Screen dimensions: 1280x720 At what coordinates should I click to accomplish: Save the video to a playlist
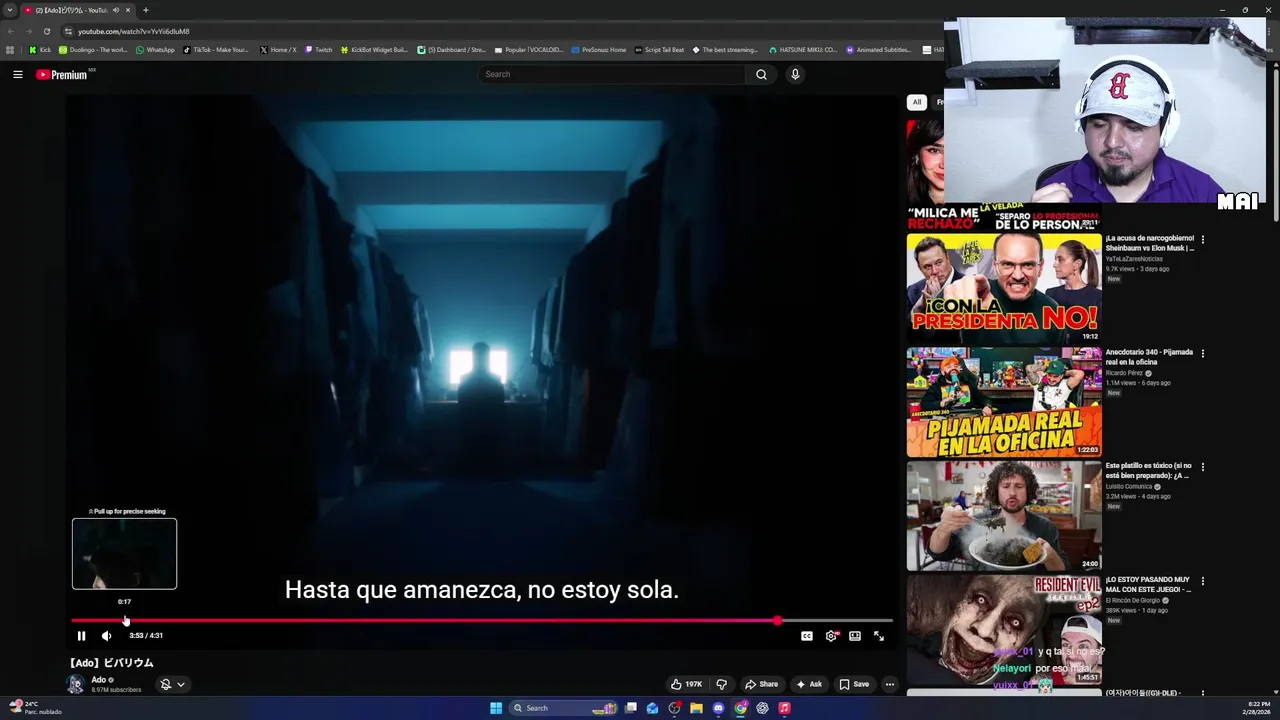pyautogui.click(x=854, y=684)
